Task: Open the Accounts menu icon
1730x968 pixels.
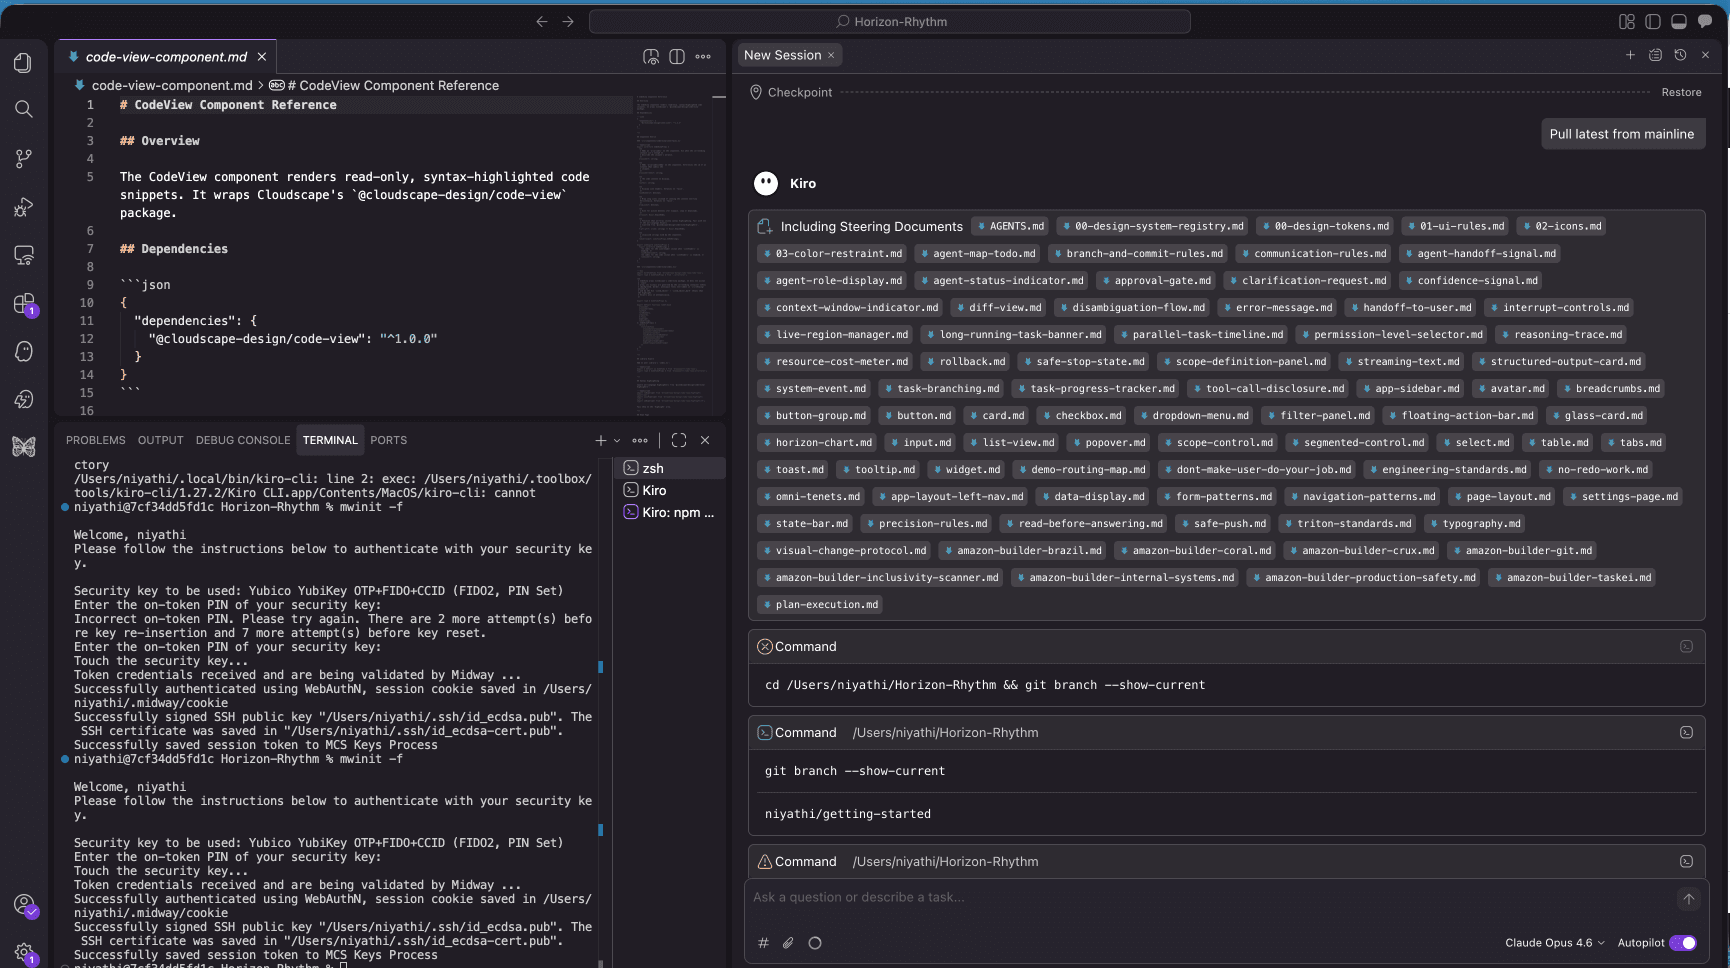Action: click(x=23, y=904)
